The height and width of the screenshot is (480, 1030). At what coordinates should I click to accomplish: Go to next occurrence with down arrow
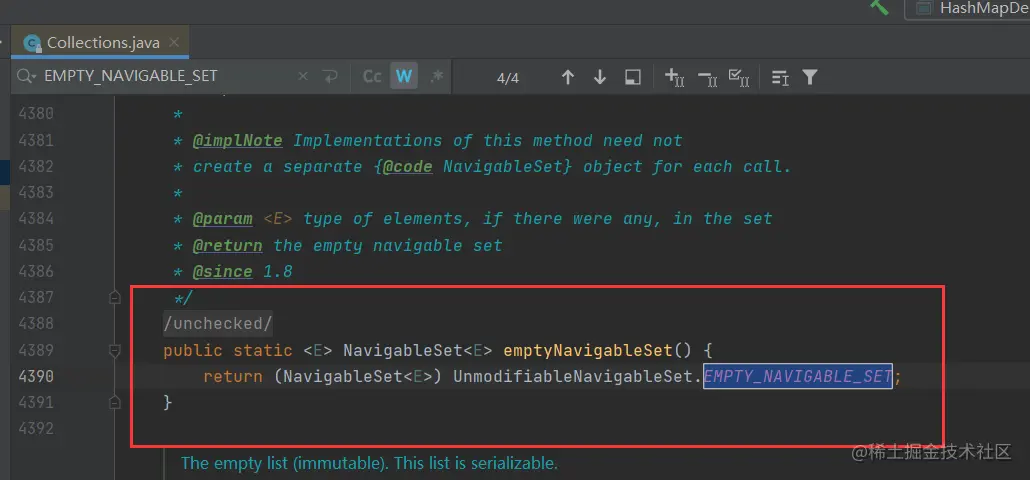599,77
